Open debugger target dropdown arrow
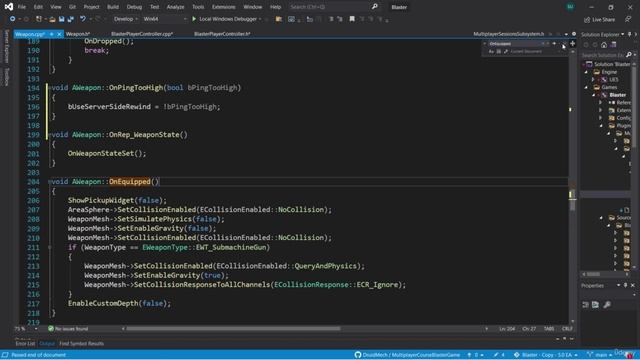This screenshot has height=360, width=640. [260, 19]
